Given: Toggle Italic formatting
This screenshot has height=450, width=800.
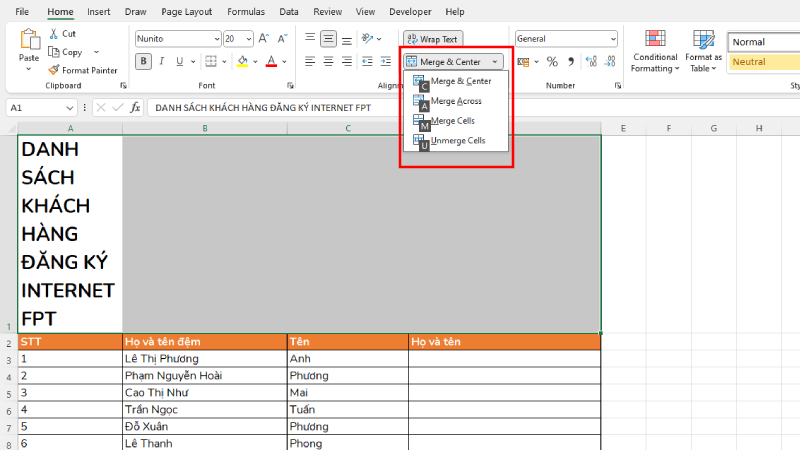Looking at the screenshot, I should [163, 62].
